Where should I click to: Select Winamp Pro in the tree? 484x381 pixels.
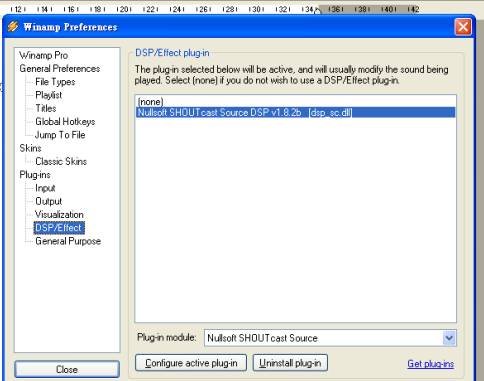click(x=44, y=55)
